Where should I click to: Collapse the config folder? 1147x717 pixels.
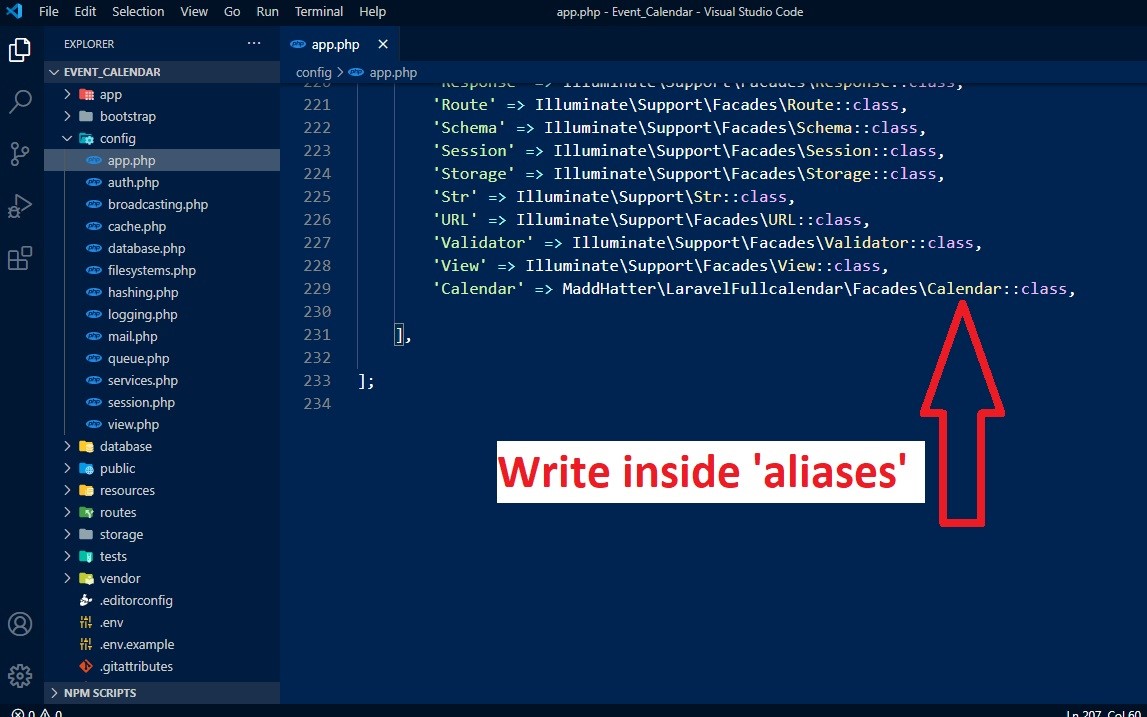(117, 138)
